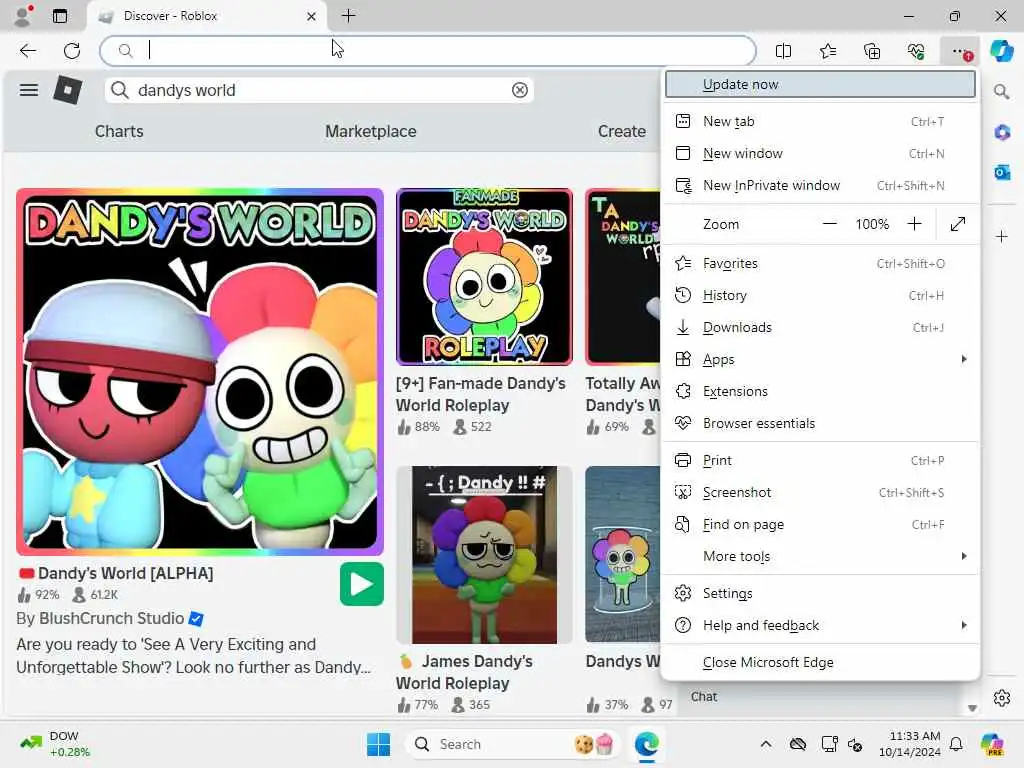Open sidebar settings gear icon
Viewport: 1024px width, 768px height.
[1002, 697]
